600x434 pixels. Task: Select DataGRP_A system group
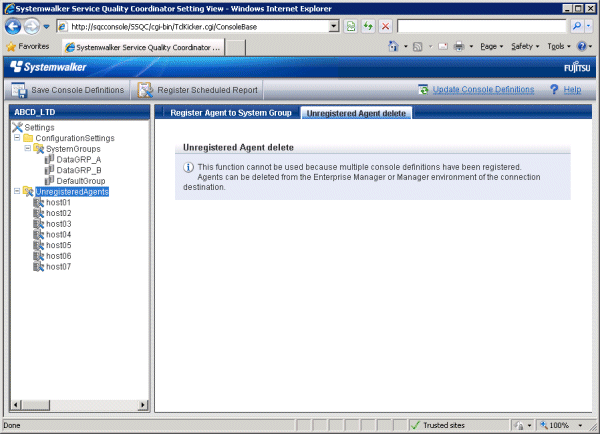click(x=78, y=160)
